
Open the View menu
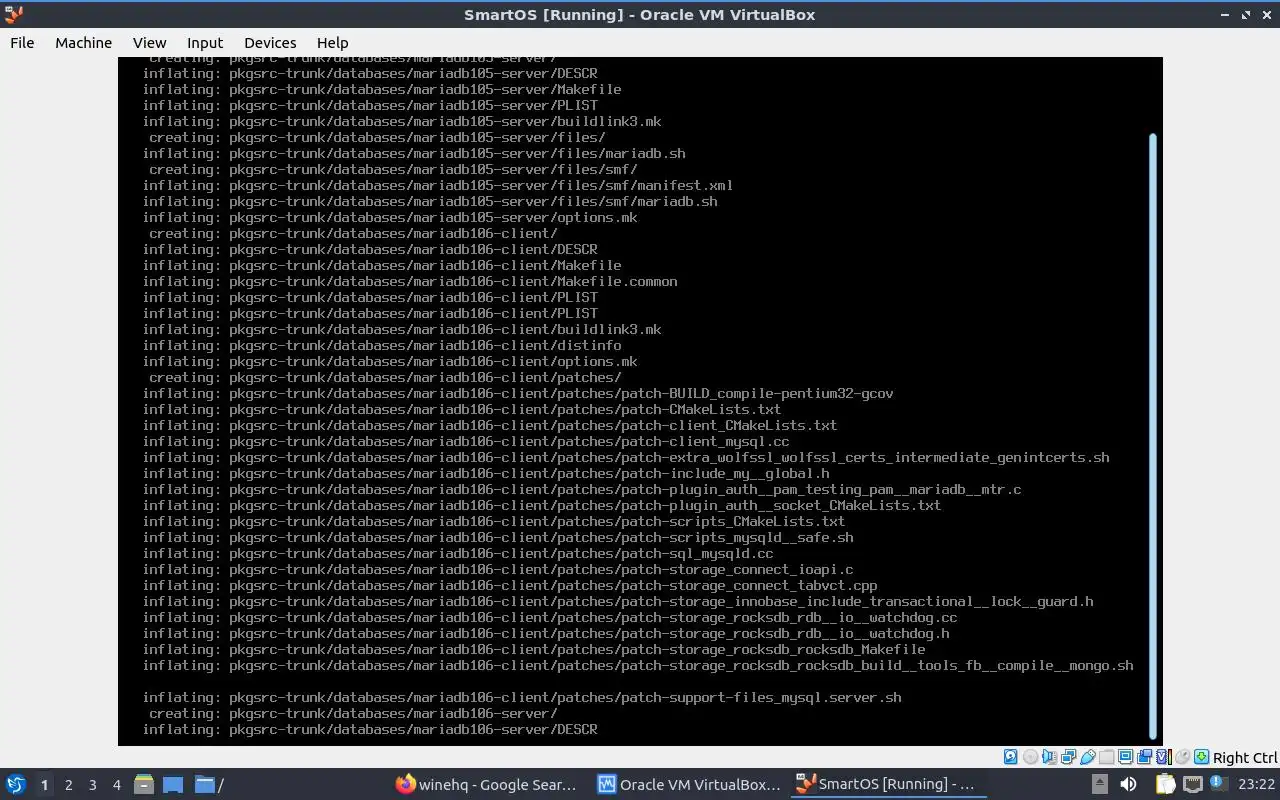coord(149,42)
